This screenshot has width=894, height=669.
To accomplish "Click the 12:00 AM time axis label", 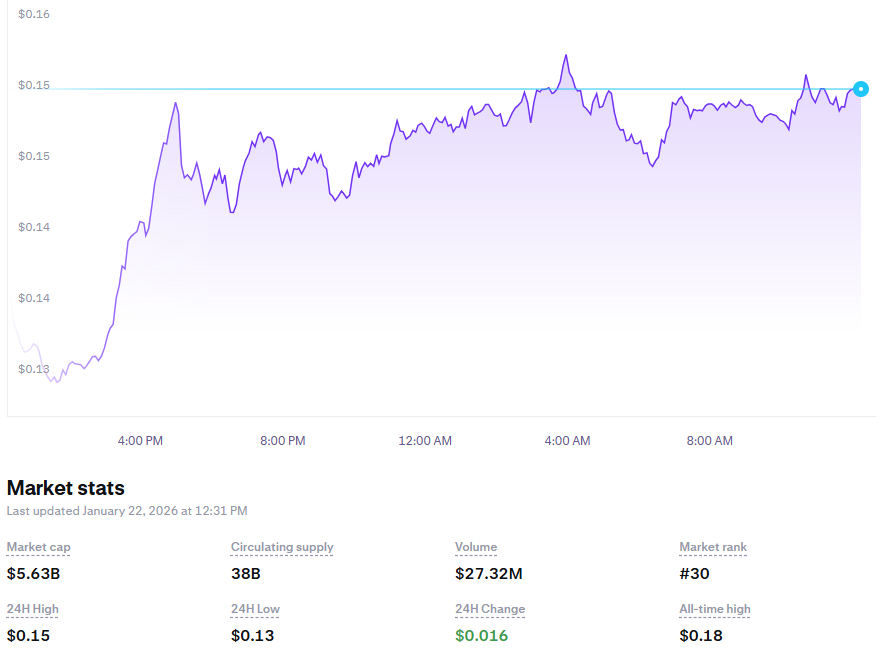I will point(424,440).
